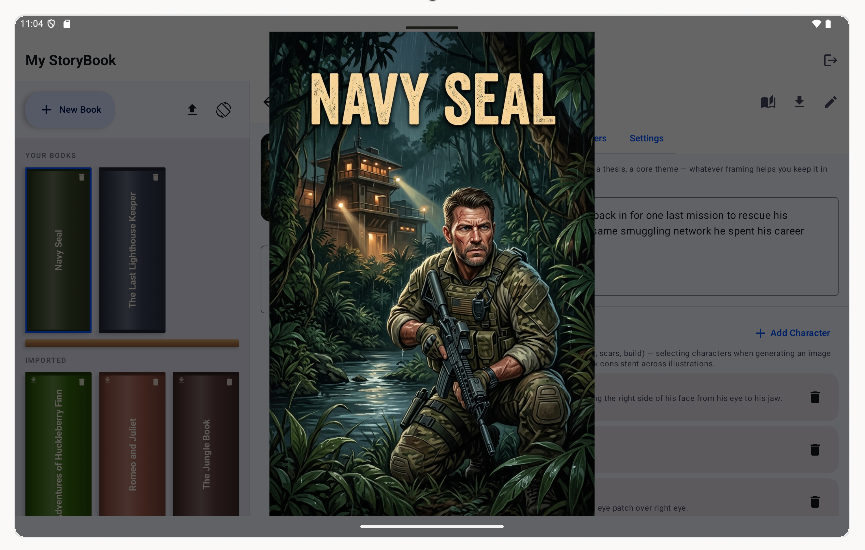Open The Last Lighthouse Keeper book
The width and height of the screenshot is (865, 550).
(132, 250)
